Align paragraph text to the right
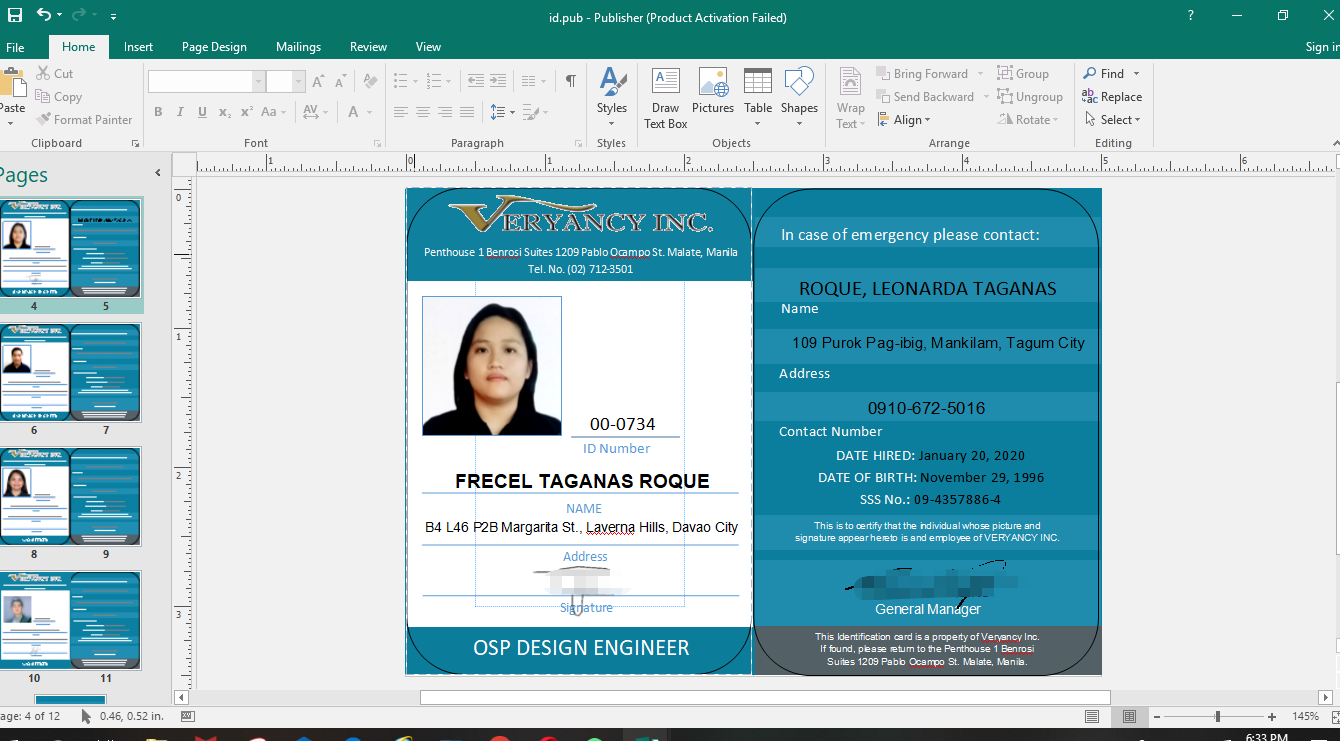Viewport: 1340px width, 741px height. pyautogui.click(x=445, y=112)
